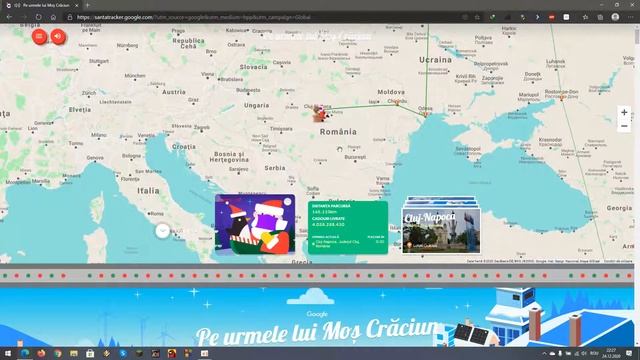This screenshot has width=640, height=360.
Task: Select the Pe urmele lui Moș Crăciun tab
Action: [42, 5]
